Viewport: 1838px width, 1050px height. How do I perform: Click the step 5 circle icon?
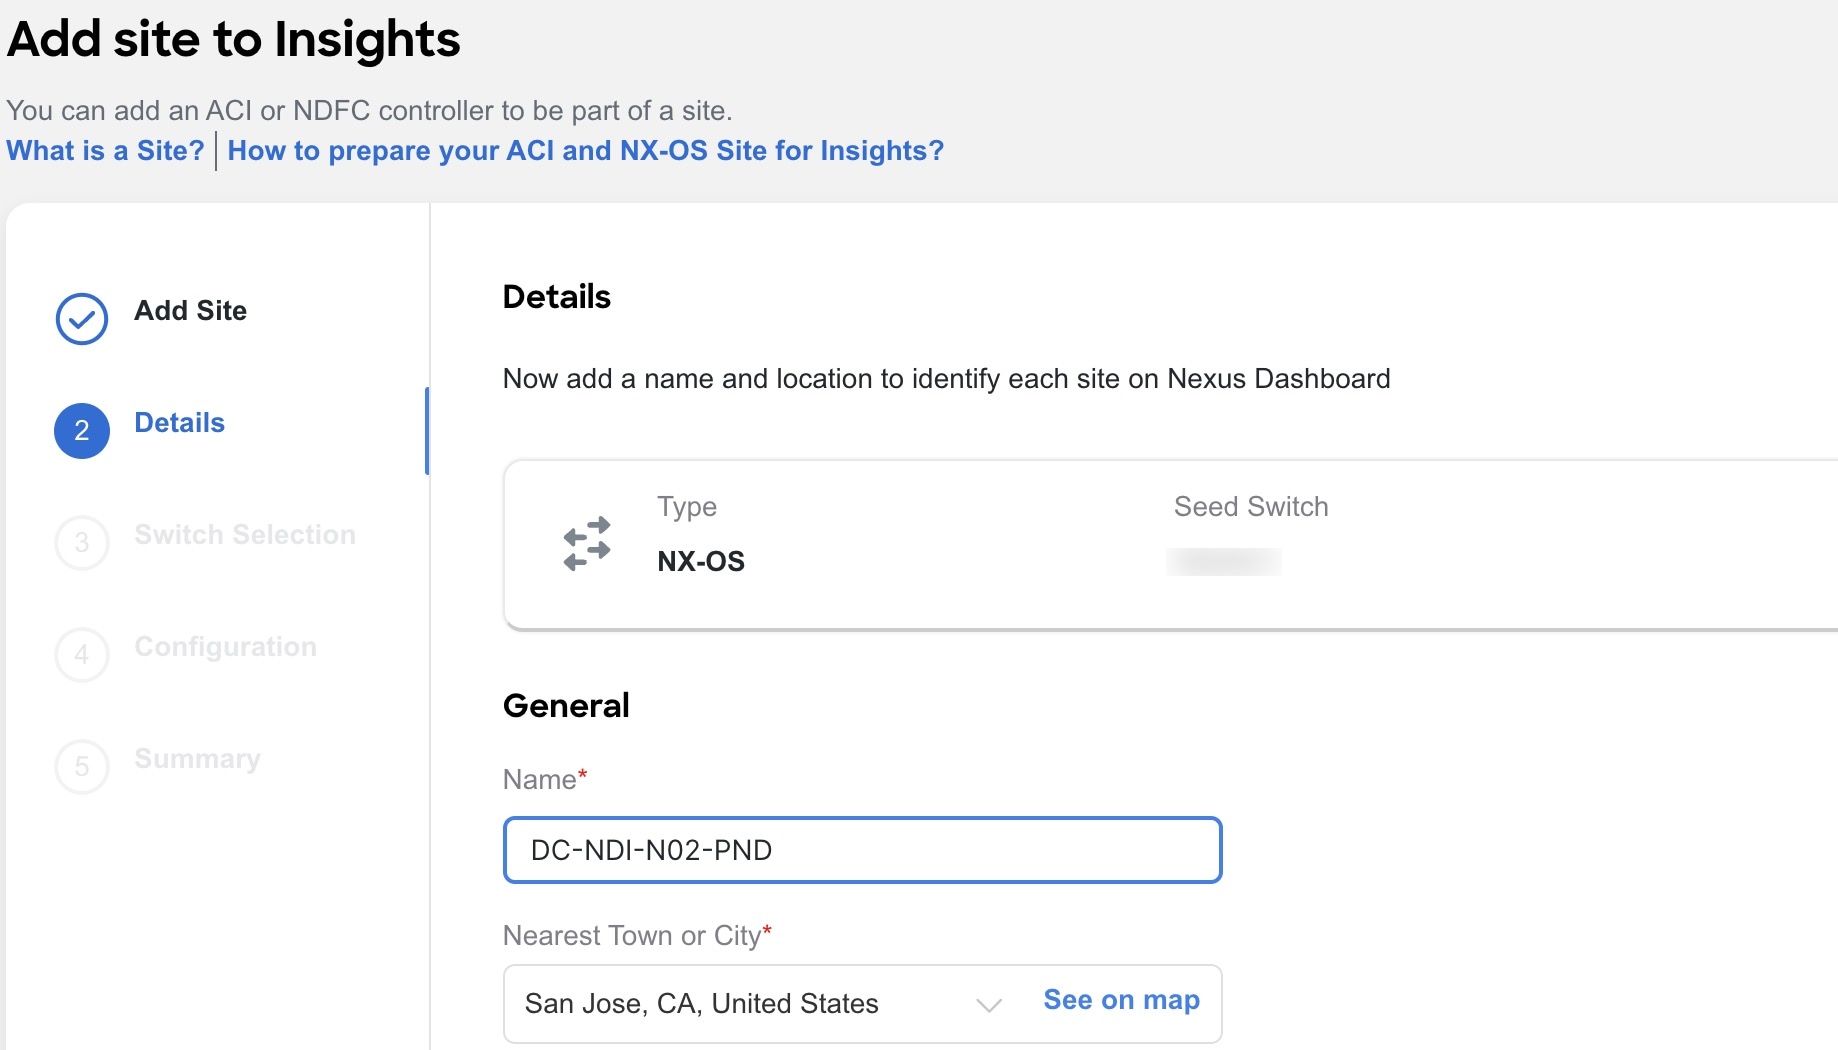pos(82,767)
